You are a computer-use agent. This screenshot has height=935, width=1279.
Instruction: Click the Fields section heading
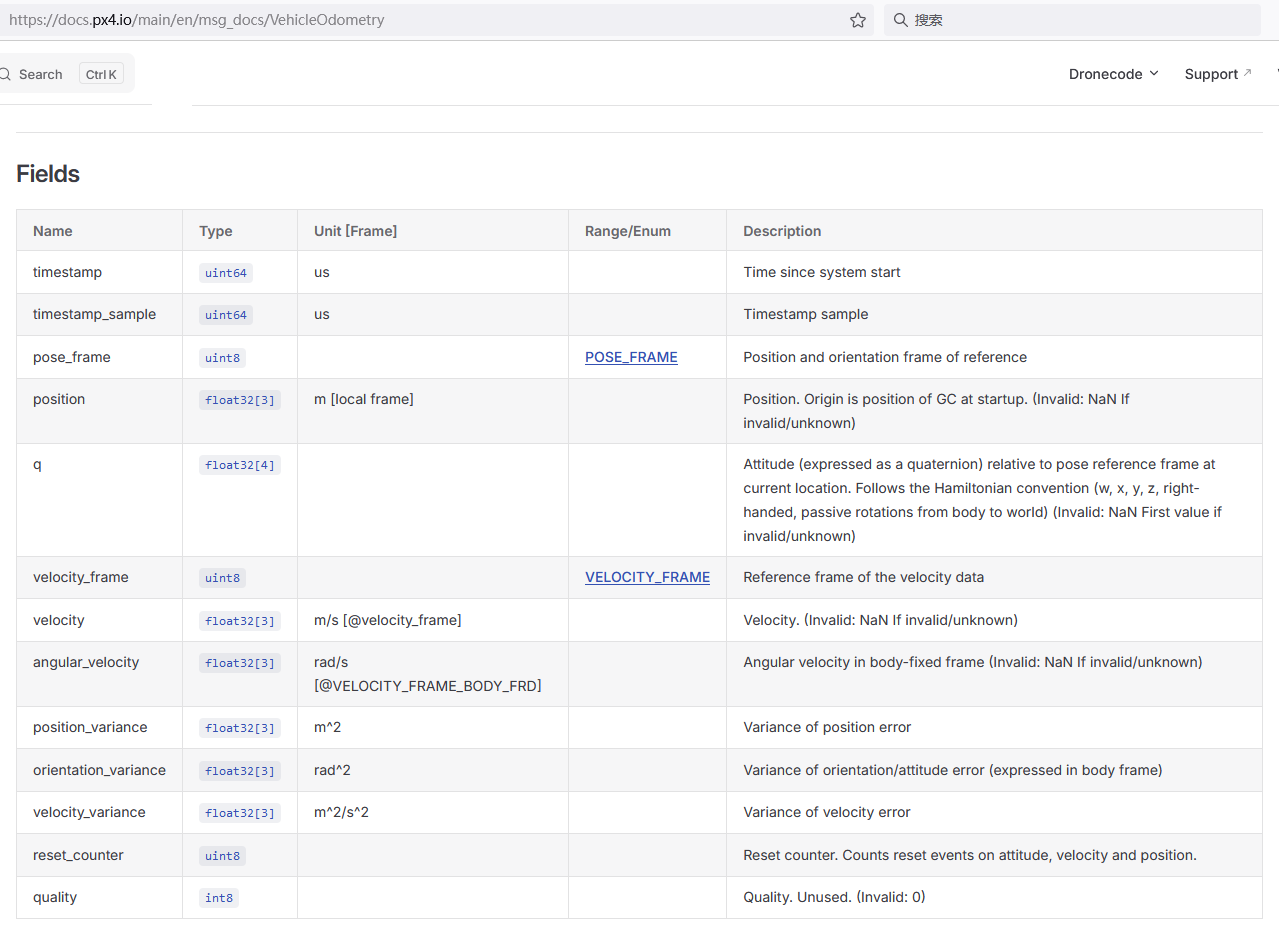click(48, 174)
